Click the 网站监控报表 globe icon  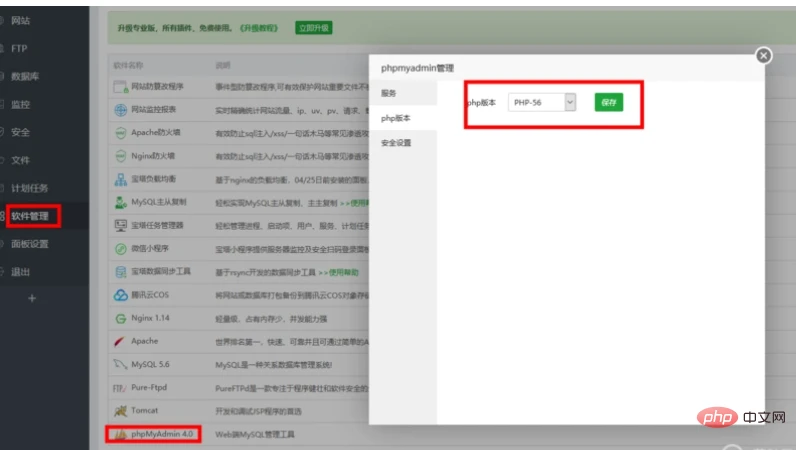click(x=120, y=110)
